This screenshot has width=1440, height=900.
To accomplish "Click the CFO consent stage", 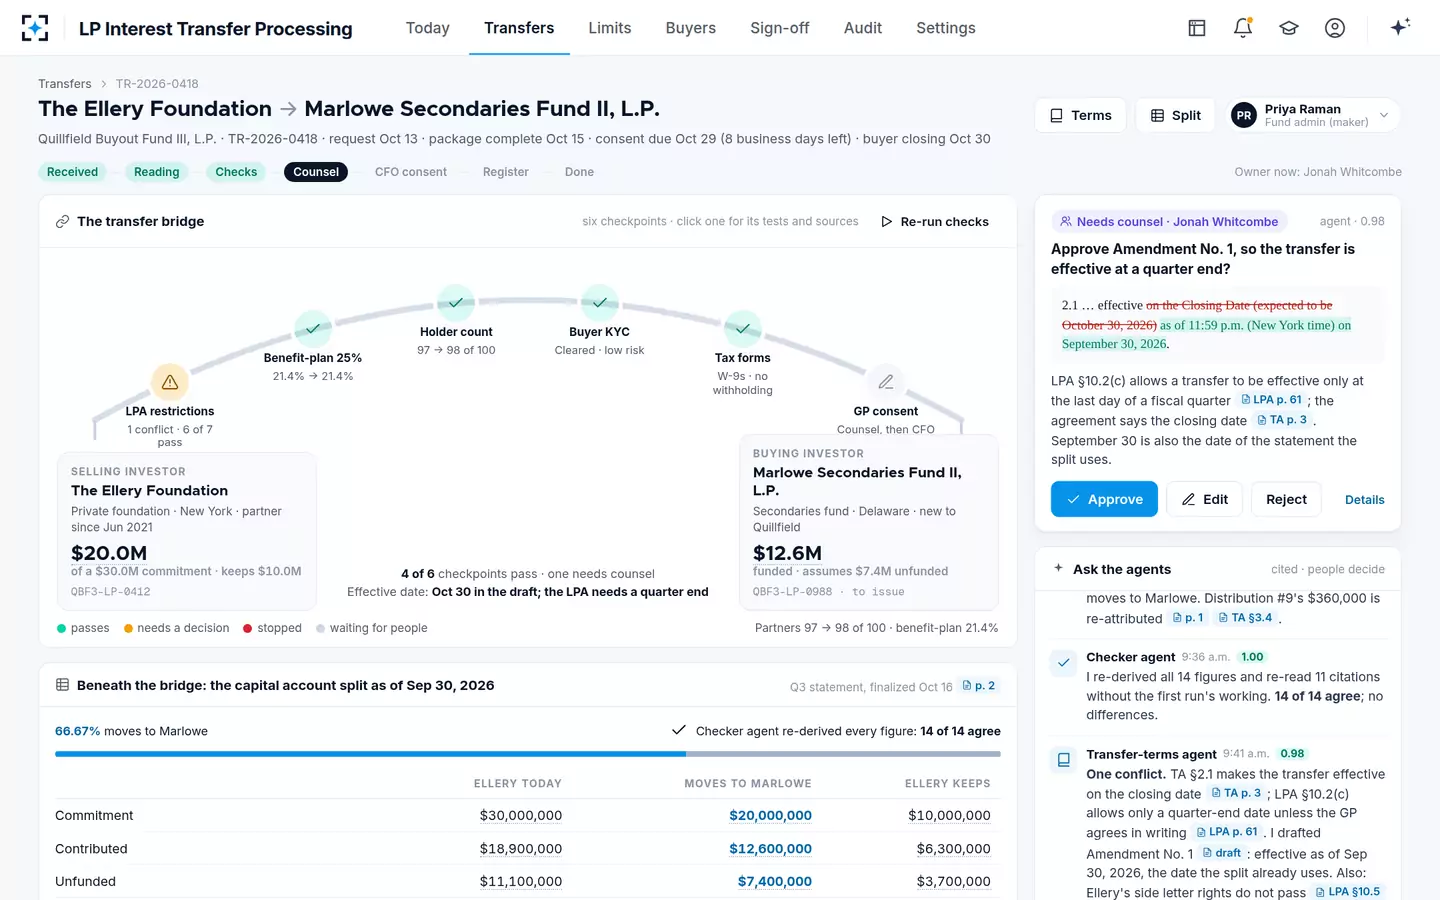I will [x=411, y=172].
